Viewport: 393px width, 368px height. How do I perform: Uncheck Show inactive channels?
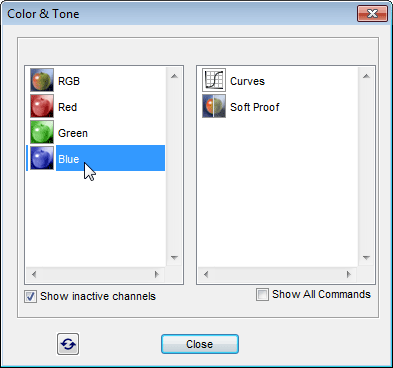(x=31, y=296)
